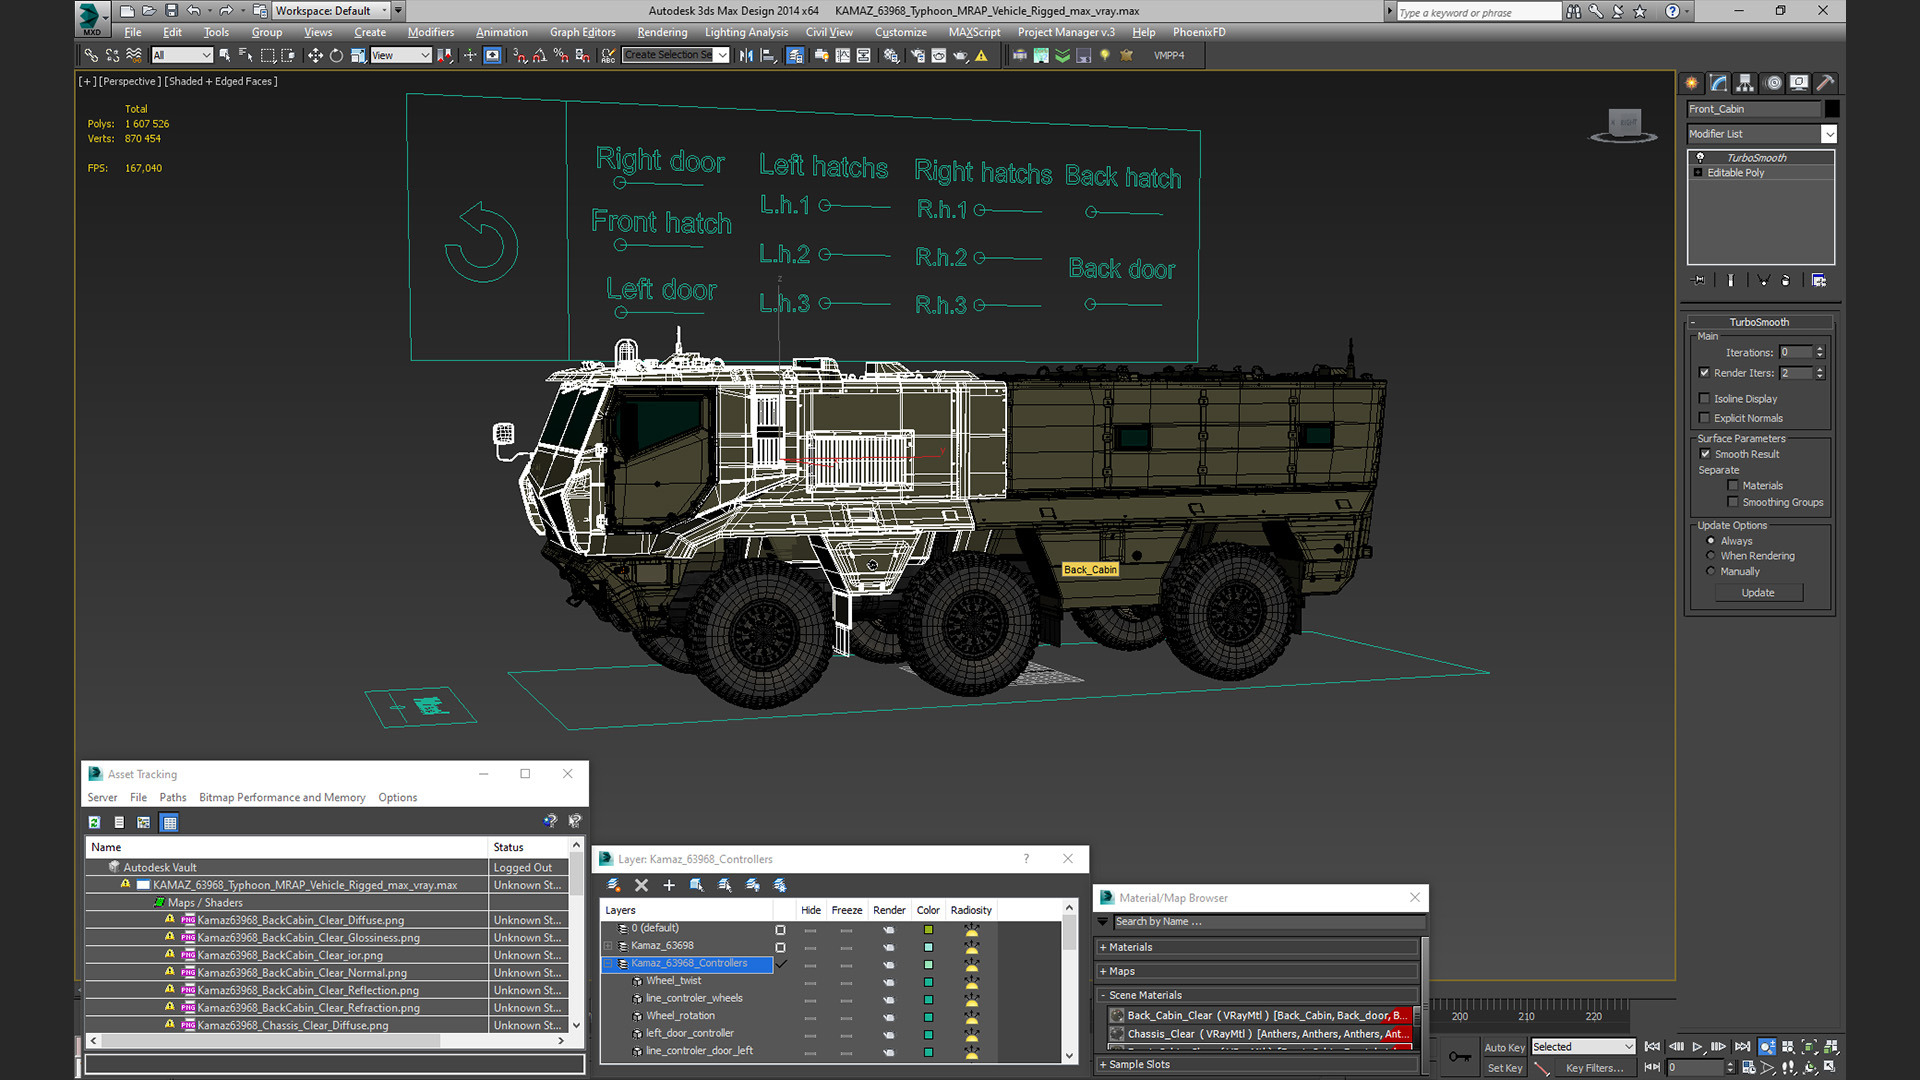
Task: Click Pin Stack icon under modifier list
Action: [1697, 280]
